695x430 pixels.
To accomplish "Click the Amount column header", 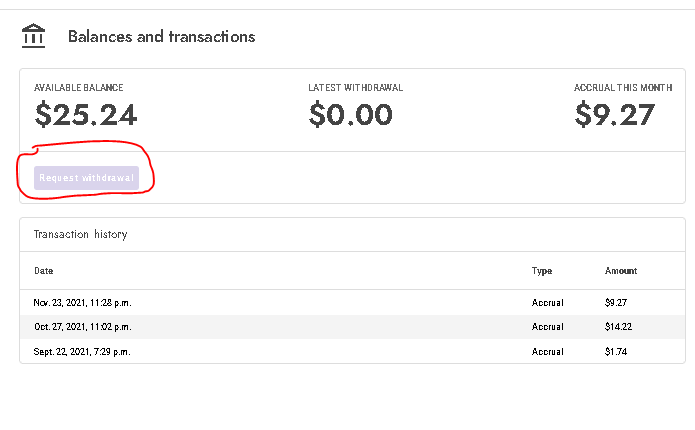I will (x=621, y=271).
